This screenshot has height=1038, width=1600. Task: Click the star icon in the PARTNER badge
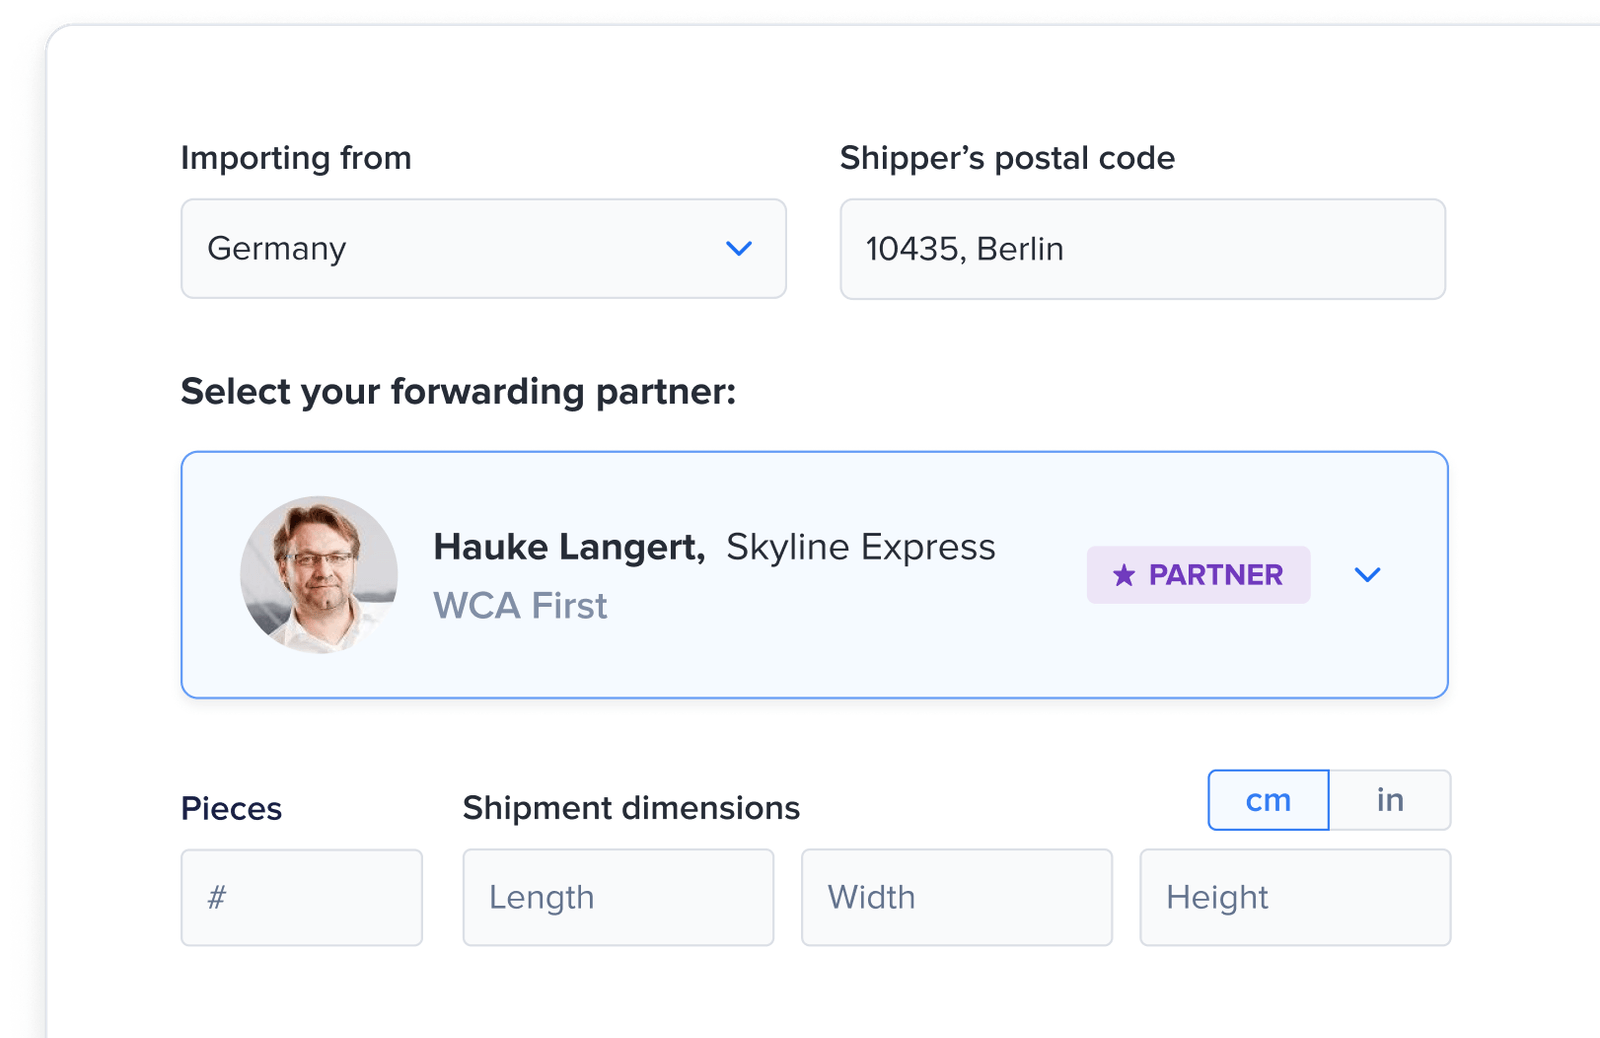1123,575
